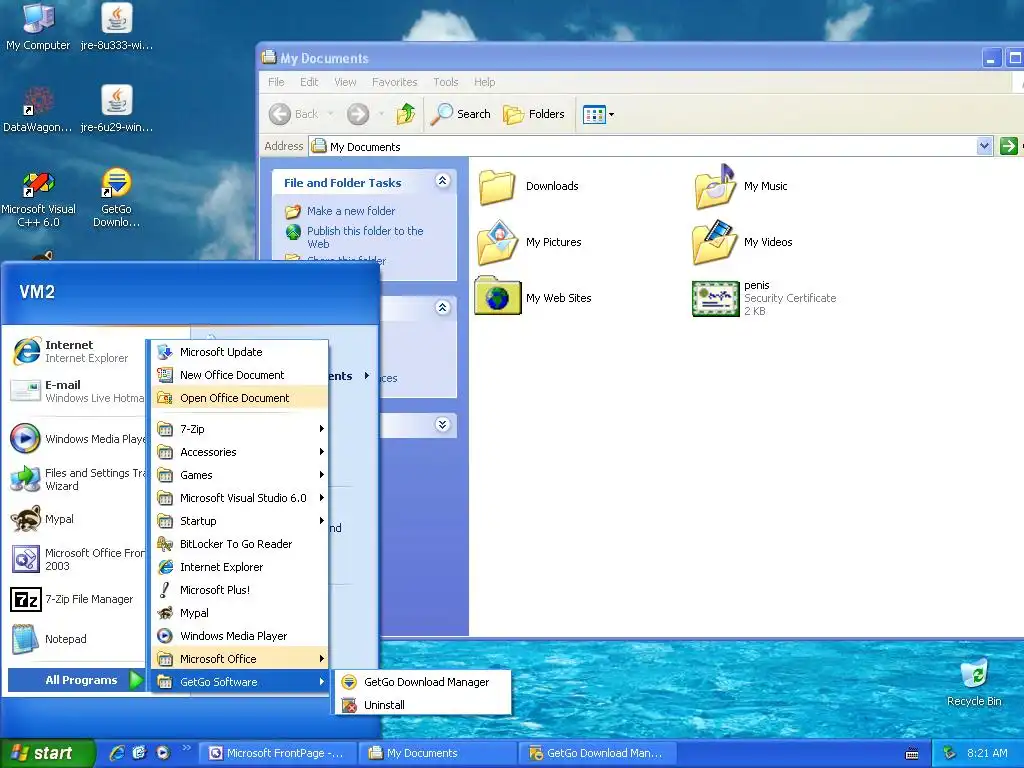Launch Windows Media Player from recent list
This screenshot has height=768, width=1024.
[77, 439]
